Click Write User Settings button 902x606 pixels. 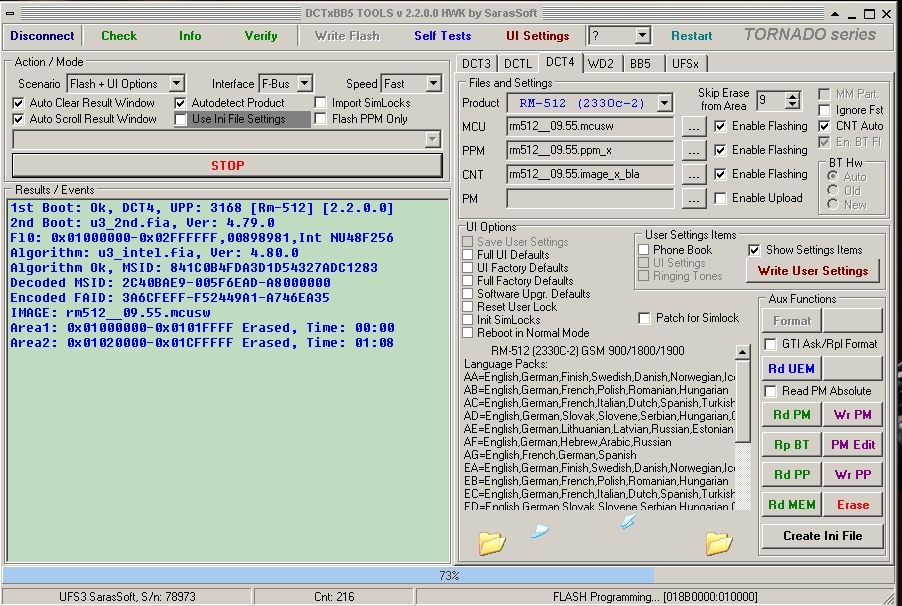pyautogui.click(x=812, y=271)
